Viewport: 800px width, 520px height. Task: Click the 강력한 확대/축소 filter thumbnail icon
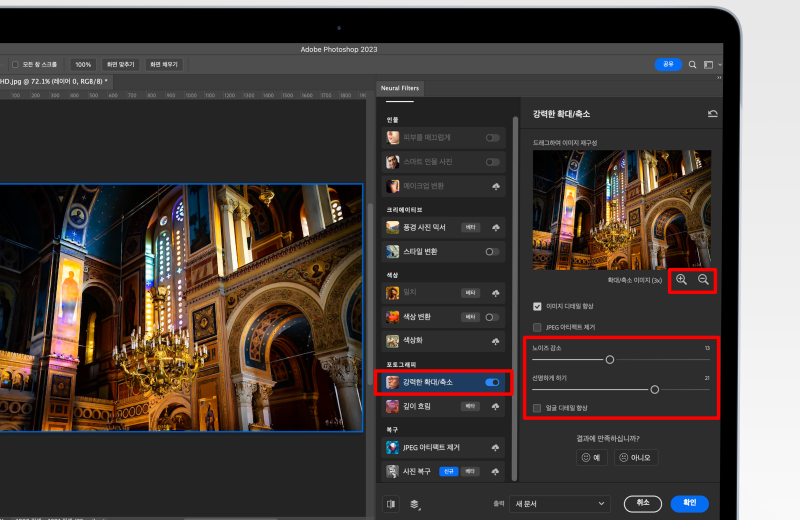392,382
